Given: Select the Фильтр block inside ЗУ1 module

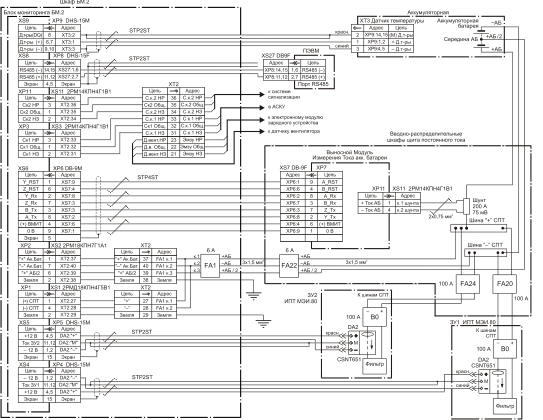Looking at the screenshot, I should point(505,406).
